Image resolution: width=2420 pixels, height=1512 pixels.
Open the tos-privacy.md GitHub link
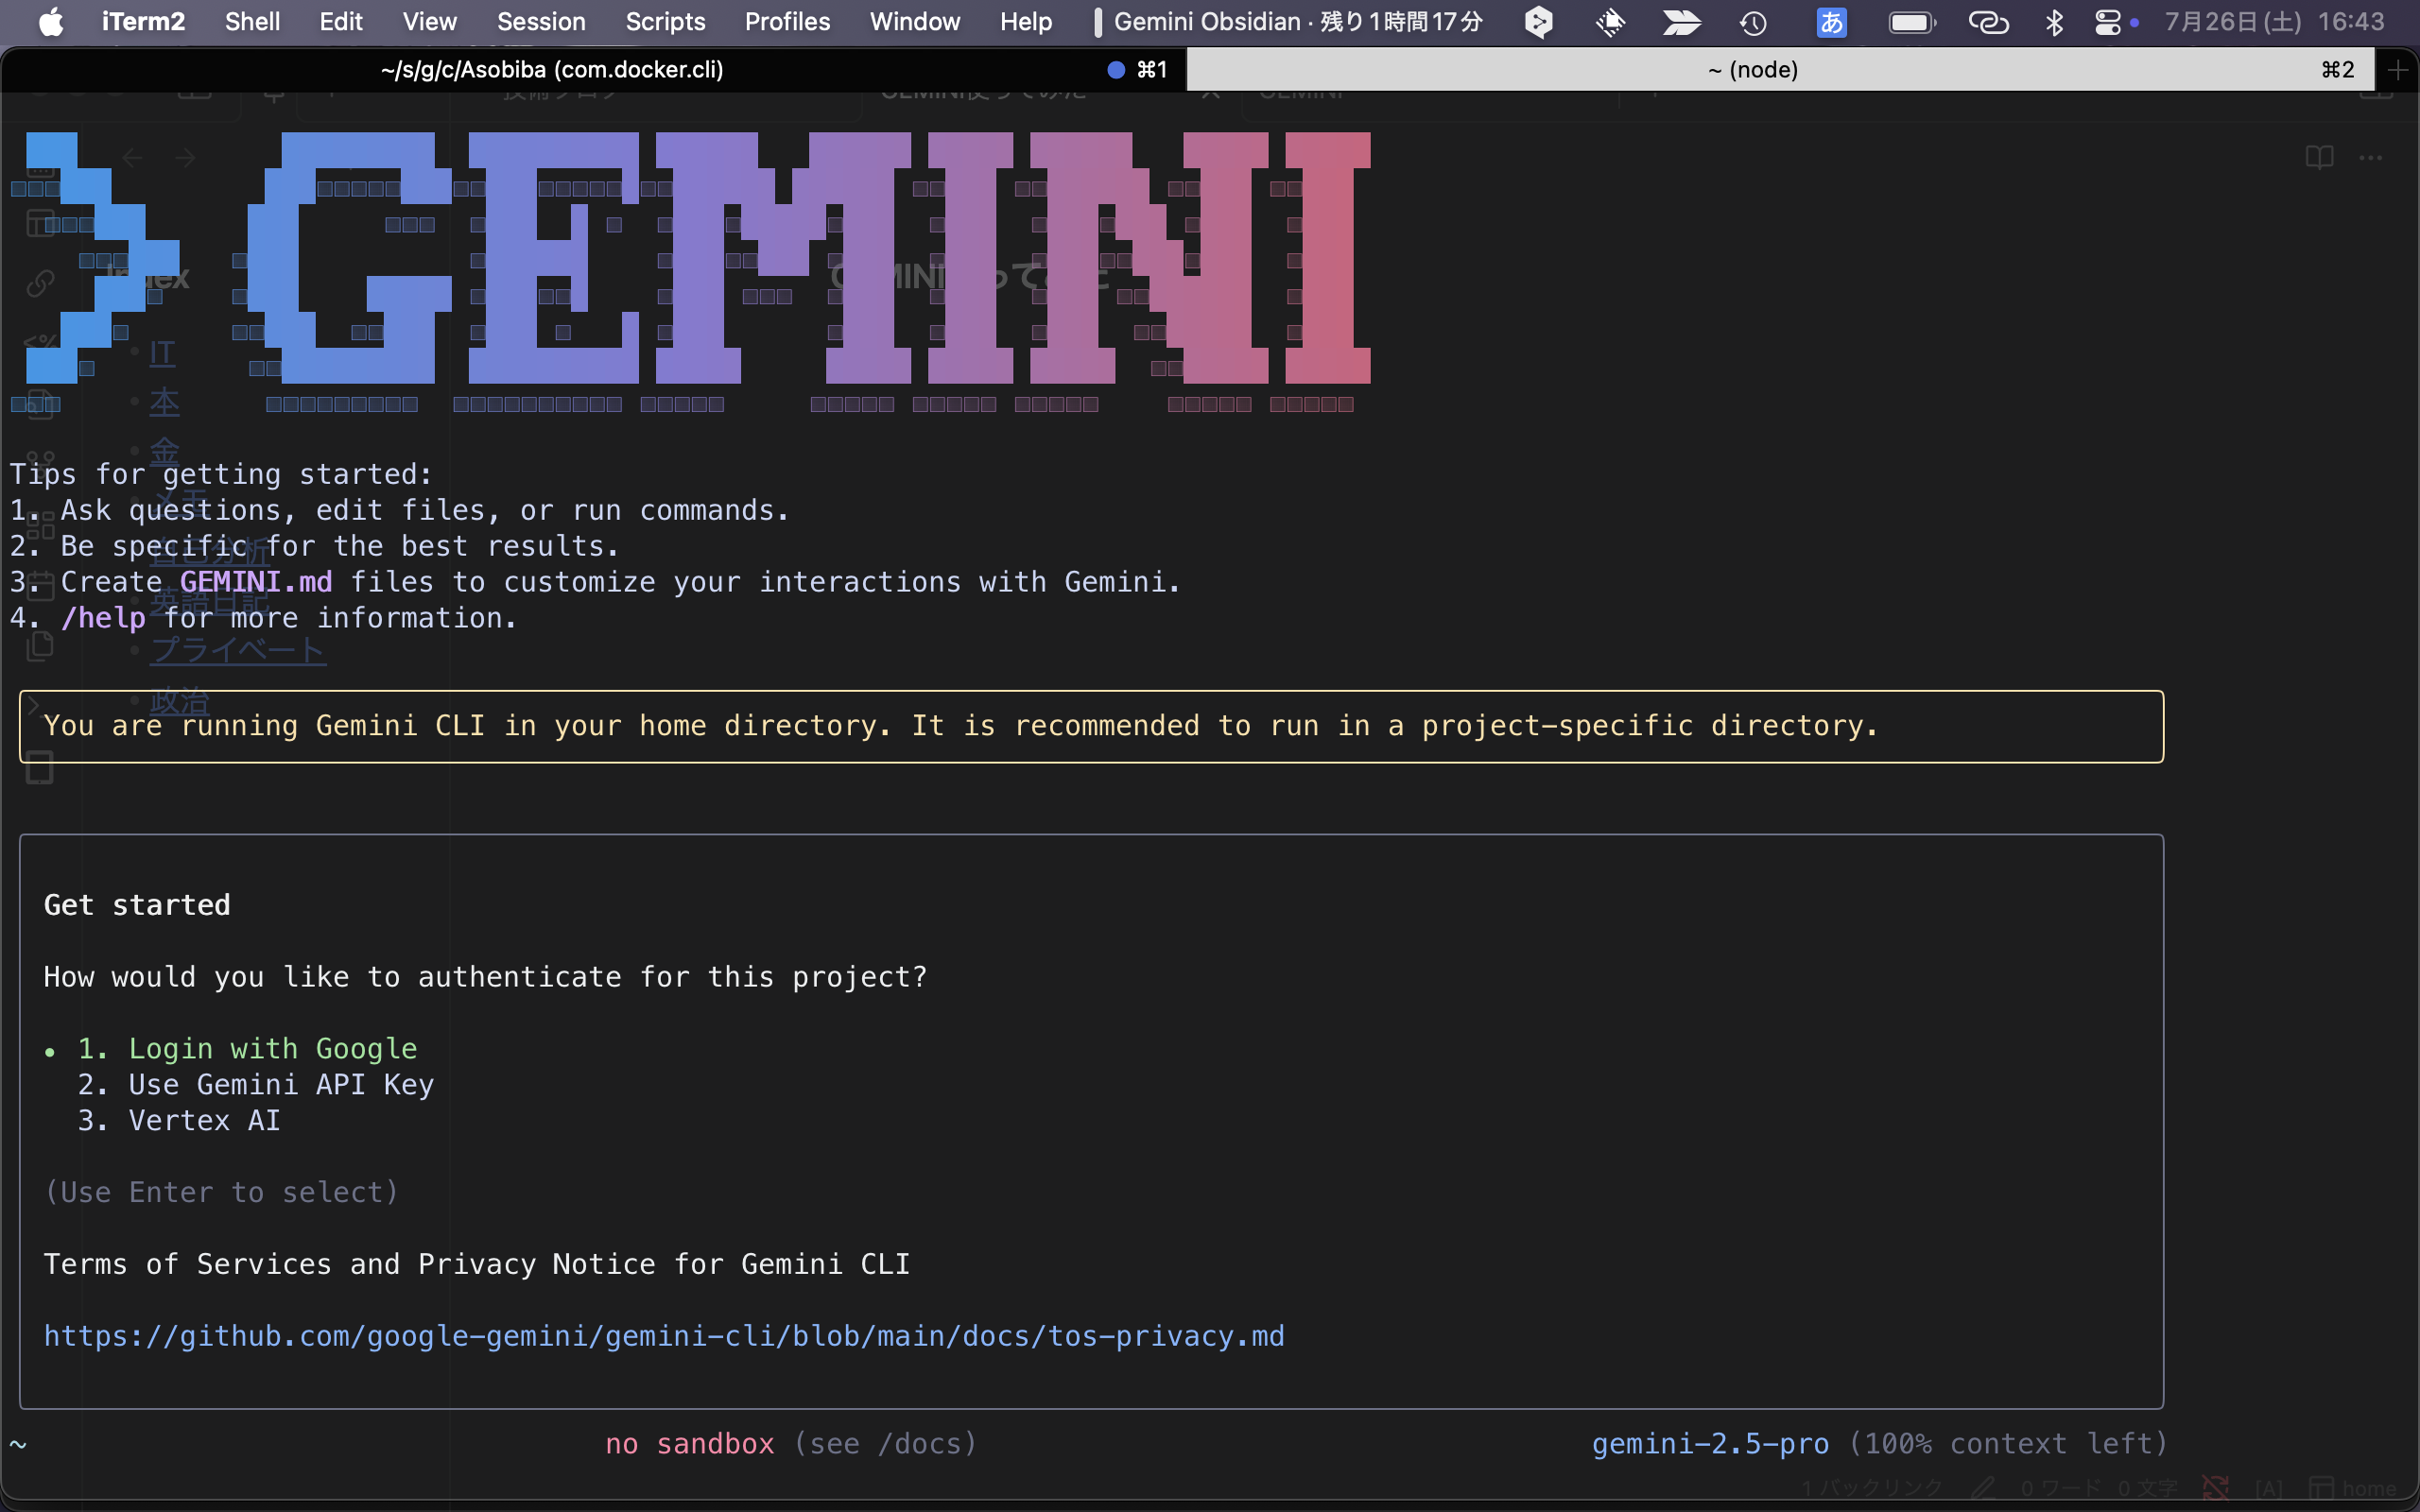tap(663, 1336)
